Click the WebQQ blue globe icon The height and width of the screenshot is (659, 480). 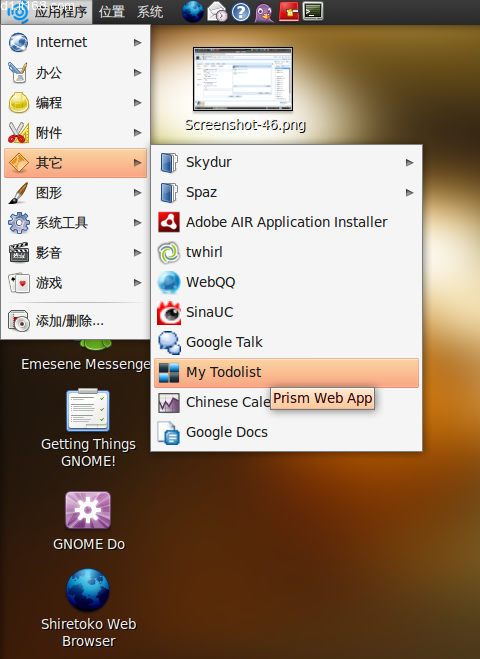[169, 282]
